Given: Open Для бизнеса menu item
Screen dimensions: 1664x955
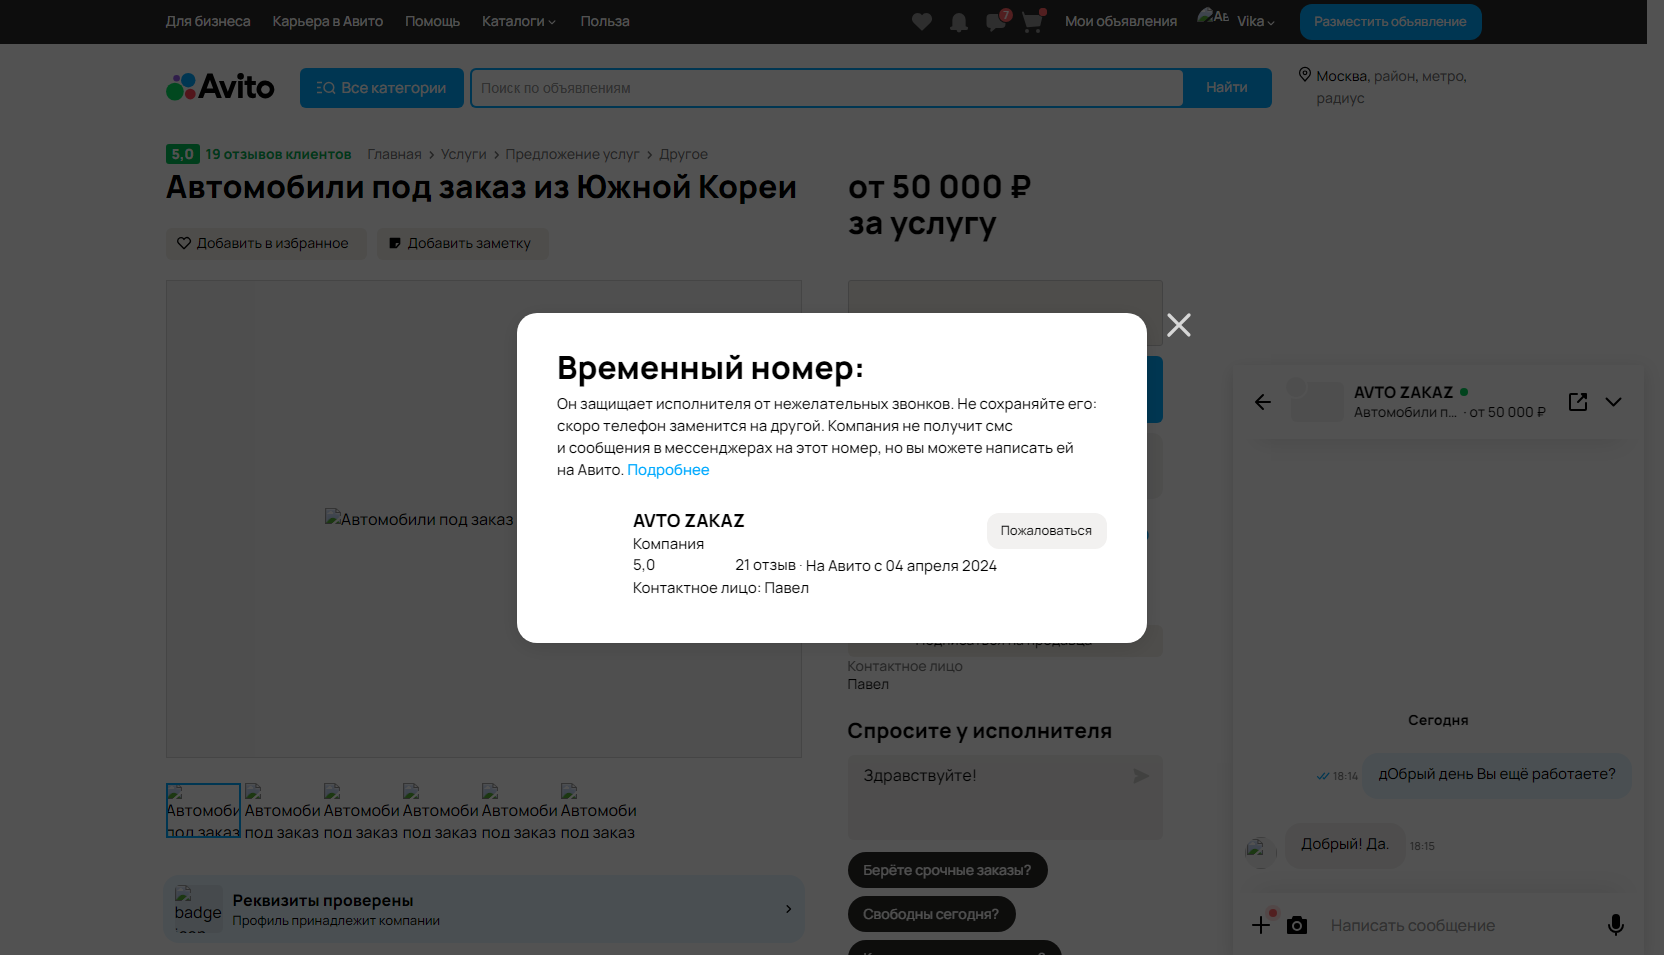Looking at the screenshot, I should coord(208,21).
